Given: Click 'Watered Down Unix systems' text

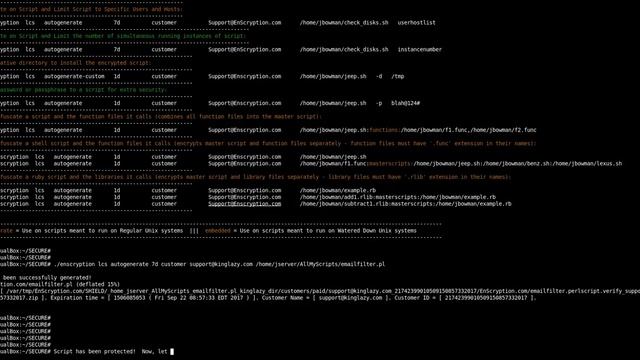Looking at the screenshot, I should click(x=377, y=231).
